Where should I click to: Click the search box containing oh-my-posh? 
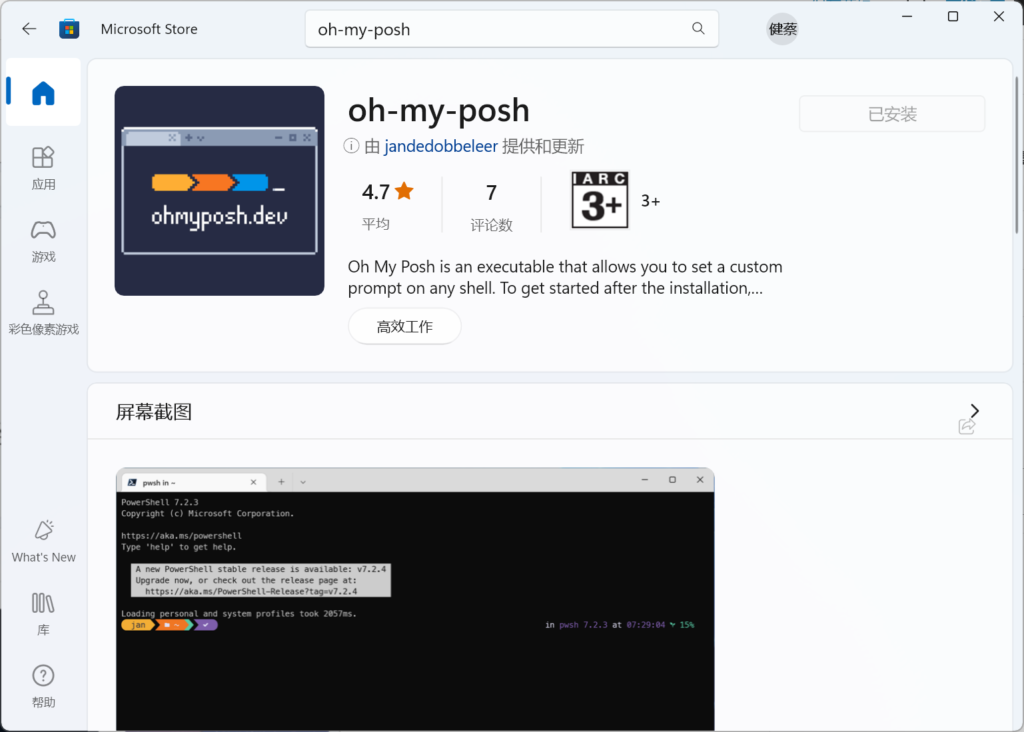[x=512, y=29]
